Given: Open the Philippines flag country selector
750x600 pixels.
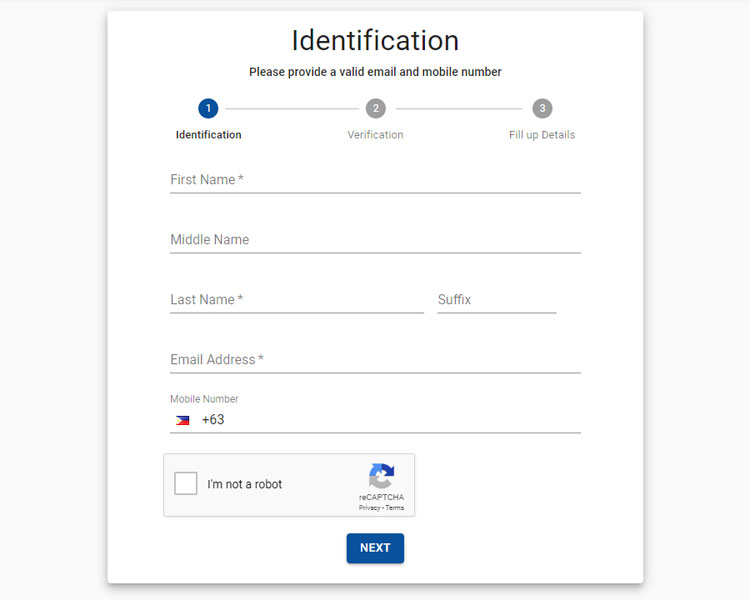Looking at the screenshot, I should 182,420.
